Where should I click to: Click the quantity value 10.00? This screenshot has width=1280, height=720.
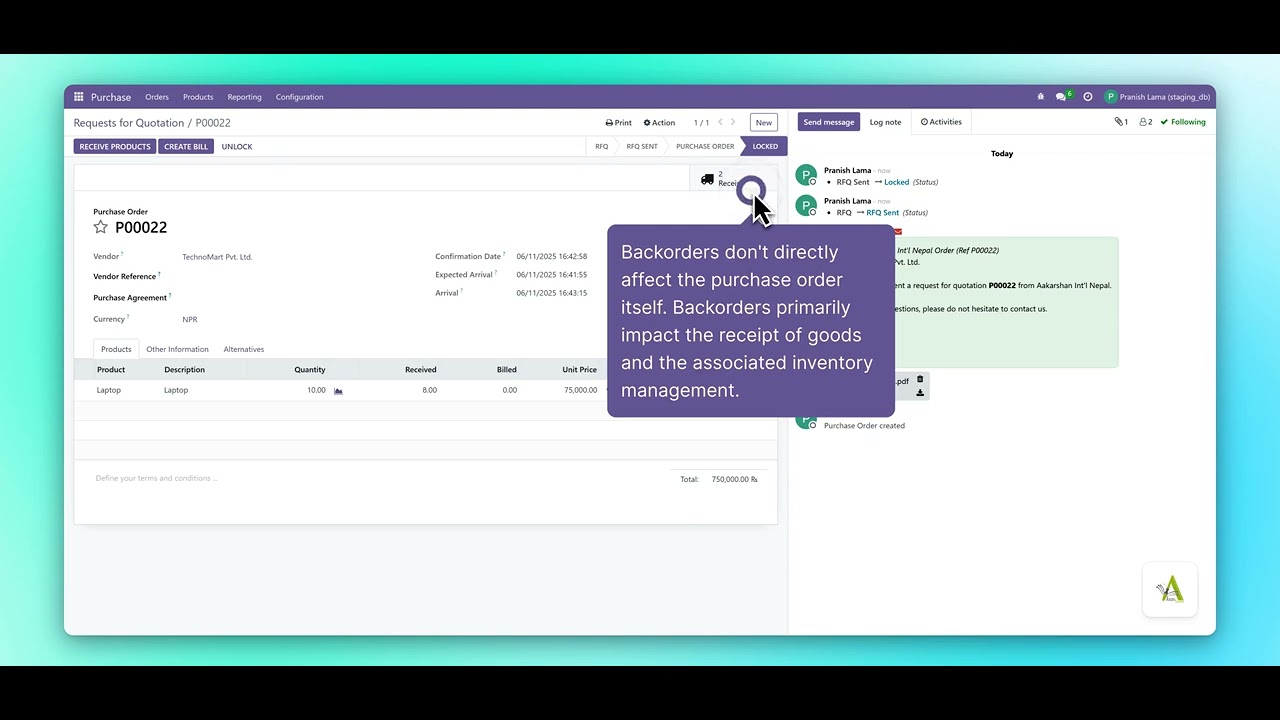coord(316,390)
